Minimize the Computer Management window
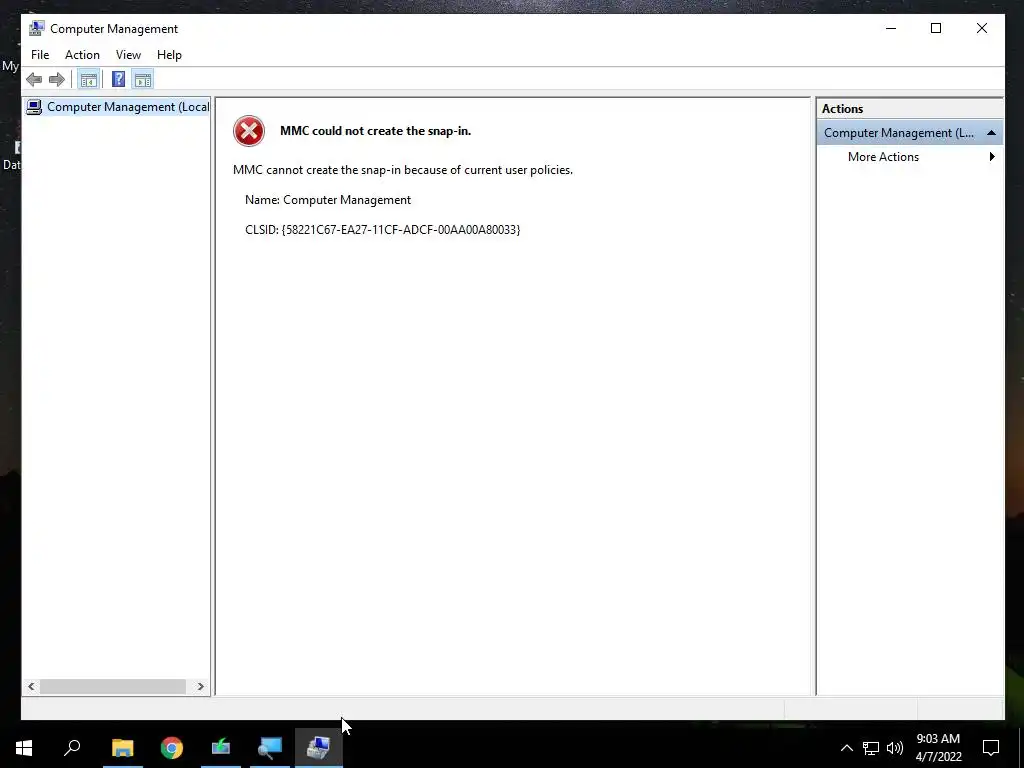 pos(891,28)
